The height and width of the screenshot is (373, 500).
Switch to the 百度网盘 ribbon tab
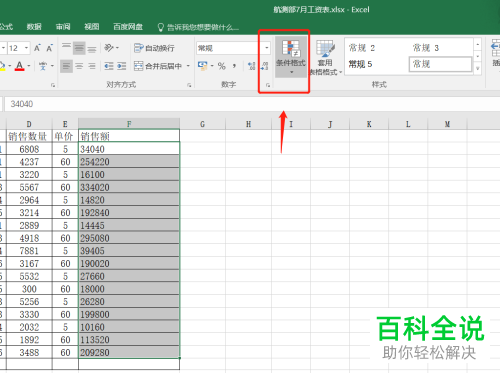pos(128,27)
